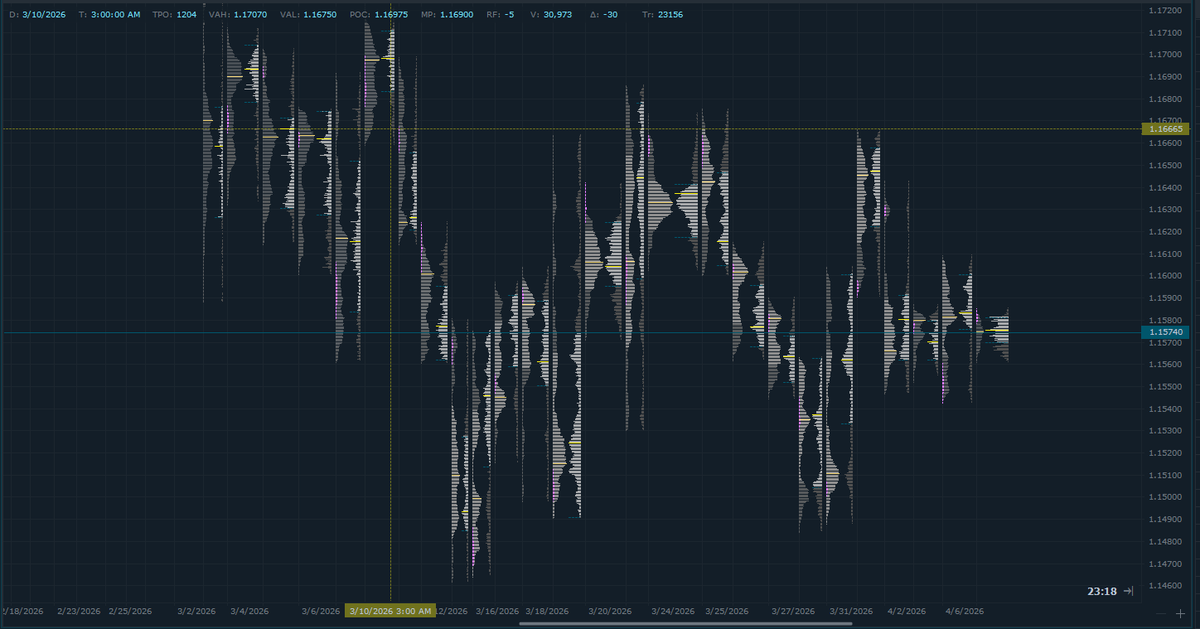Select the crosshair time label 3/10/2026 3:00 AM

tap(390, 611)
